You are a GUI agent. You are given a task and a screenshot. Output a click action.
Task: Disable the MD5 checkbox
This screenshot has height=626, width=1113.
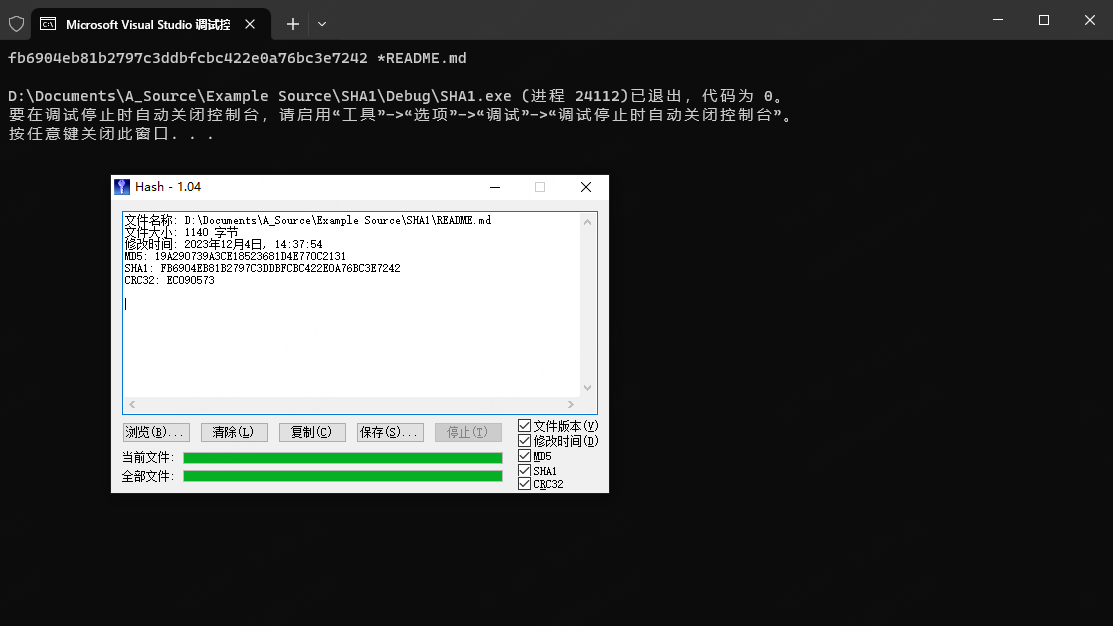525,456
